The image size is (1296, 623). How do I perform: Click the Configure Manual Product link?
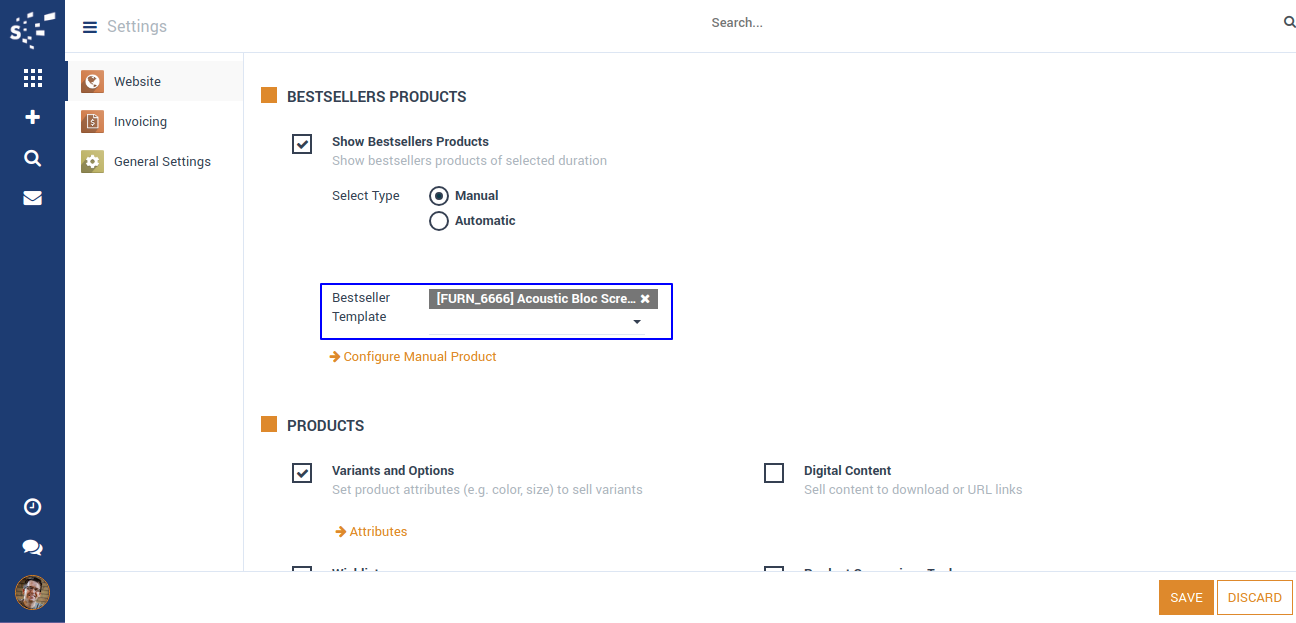coord(419,357)
